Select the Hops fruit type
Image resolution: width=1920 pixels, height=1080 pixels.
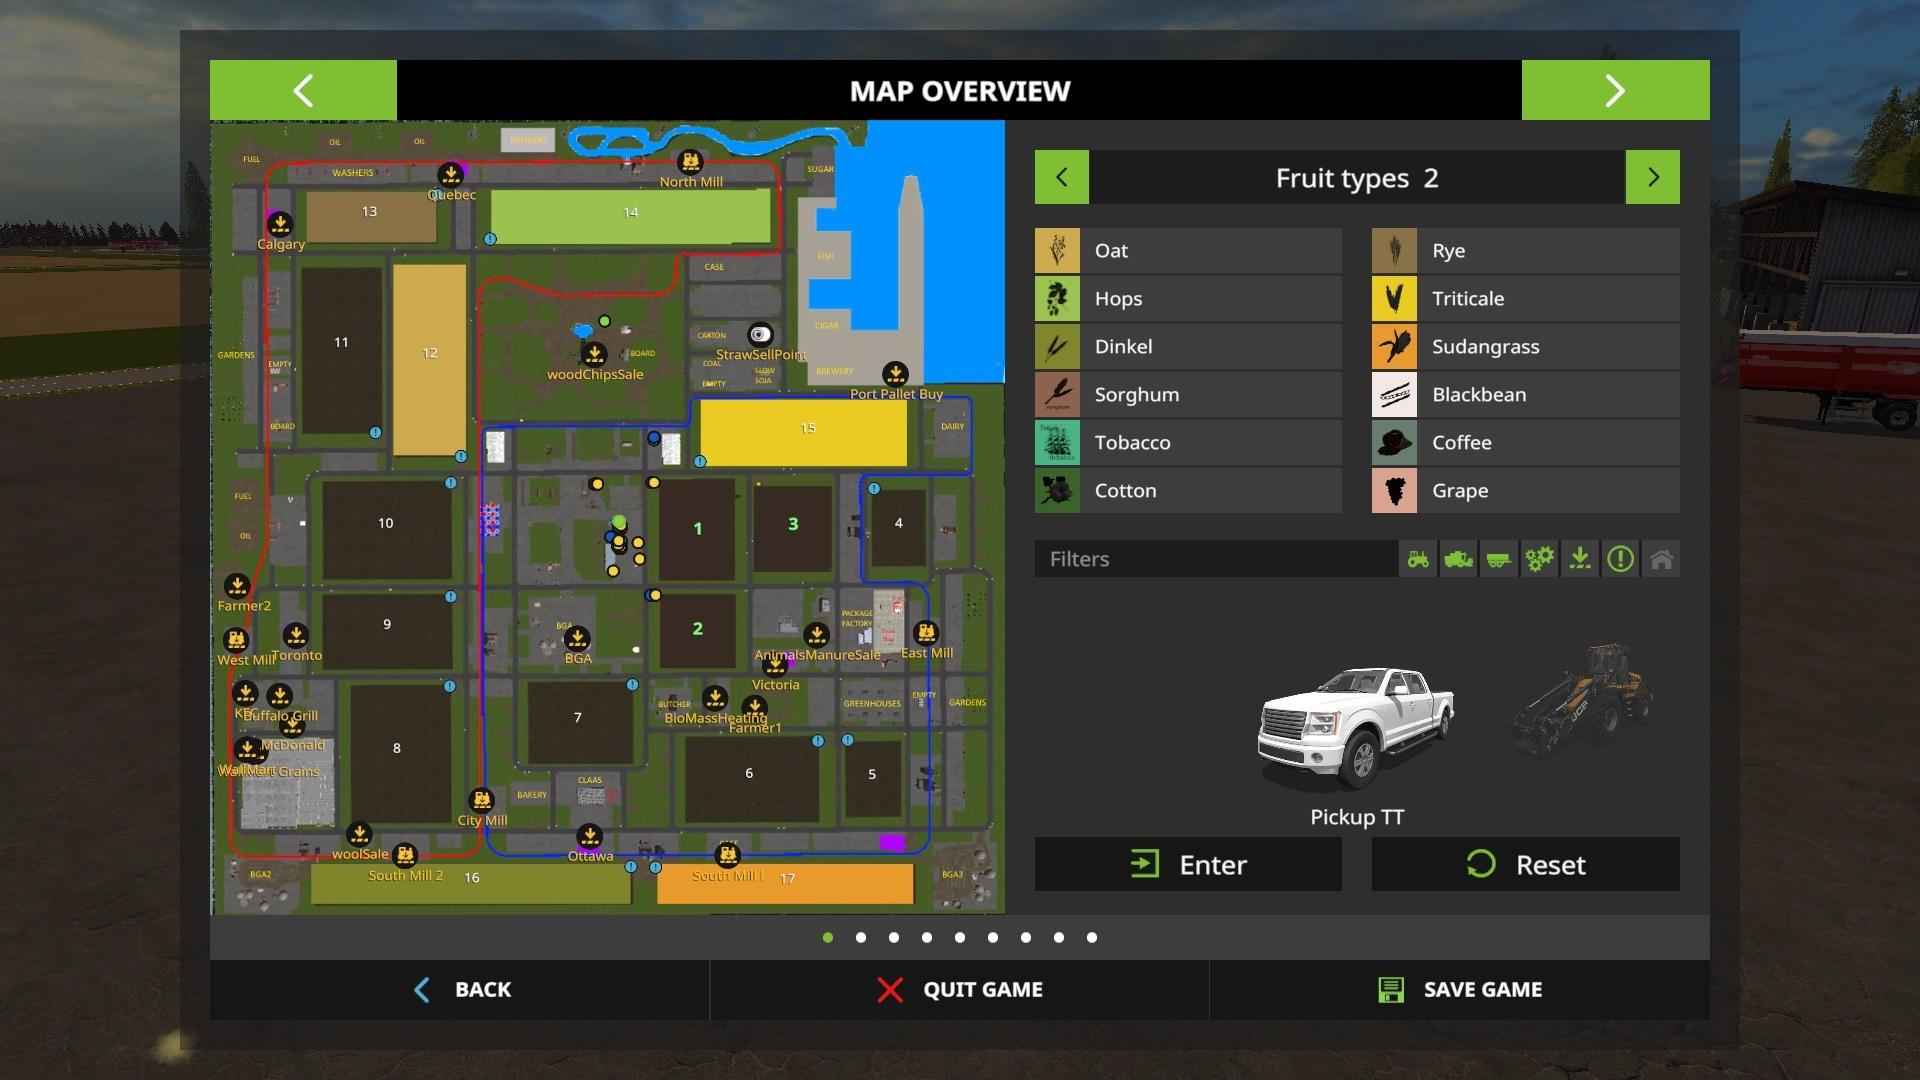[1188, 298]
